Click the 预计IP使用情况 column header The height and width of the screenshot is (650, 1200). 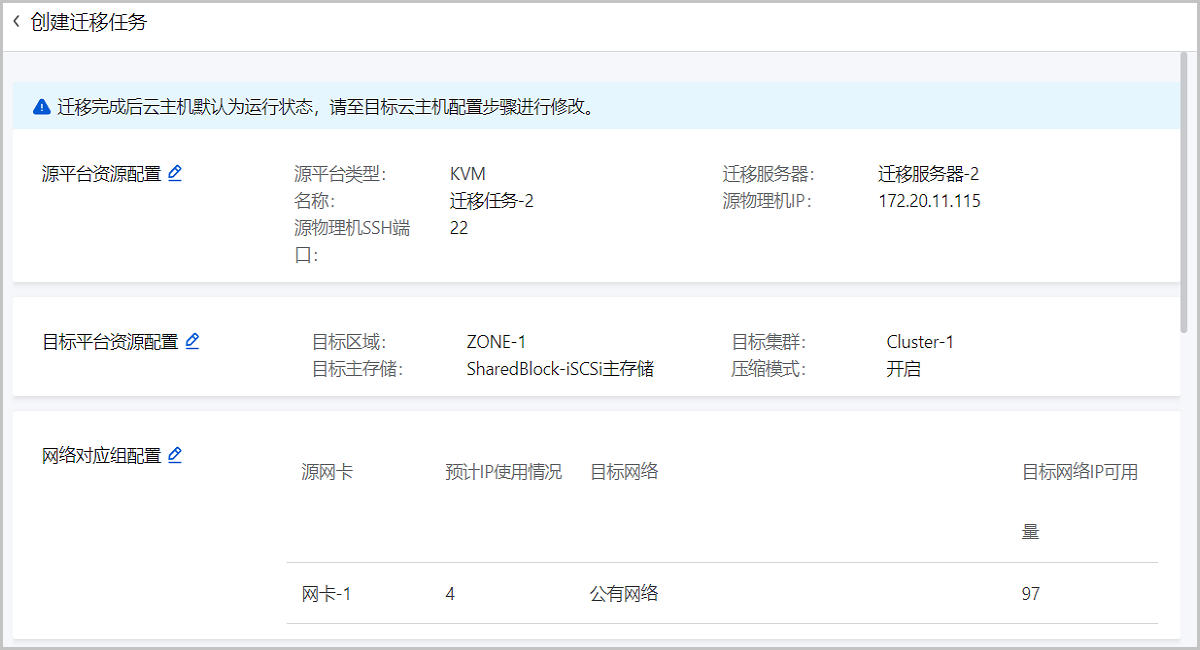(x=504, y=472)
